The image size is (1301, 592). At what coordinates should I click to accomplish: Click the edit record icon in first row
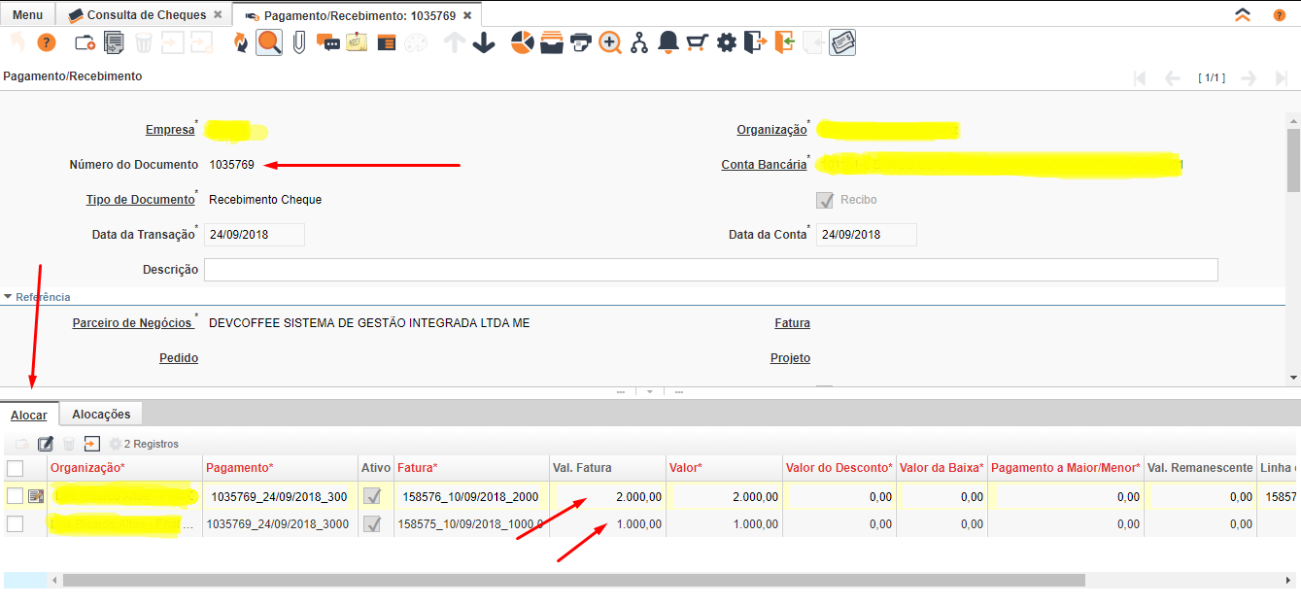point(36,496)
